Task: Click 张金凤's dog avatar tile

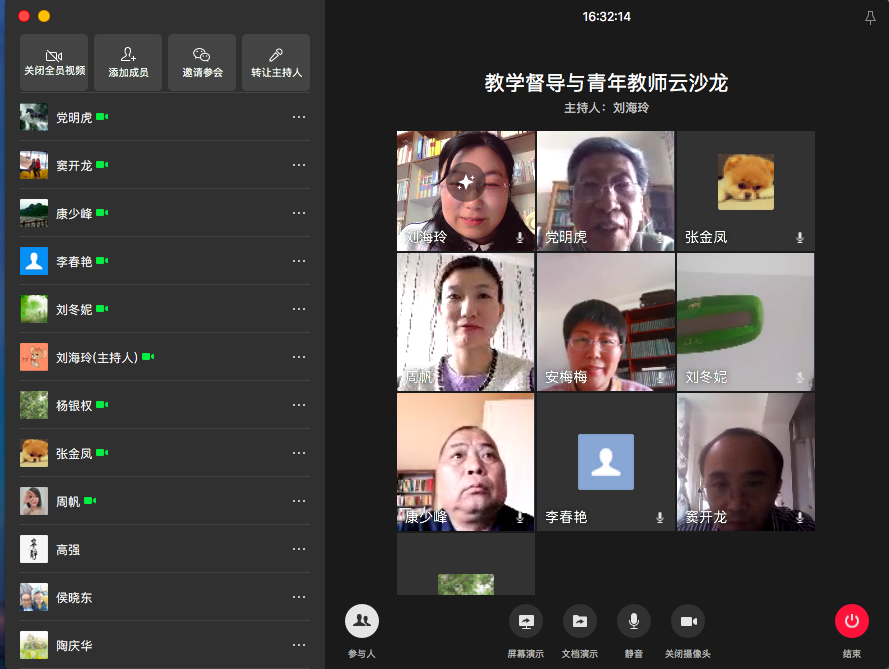Action: [x=746, y=183]
